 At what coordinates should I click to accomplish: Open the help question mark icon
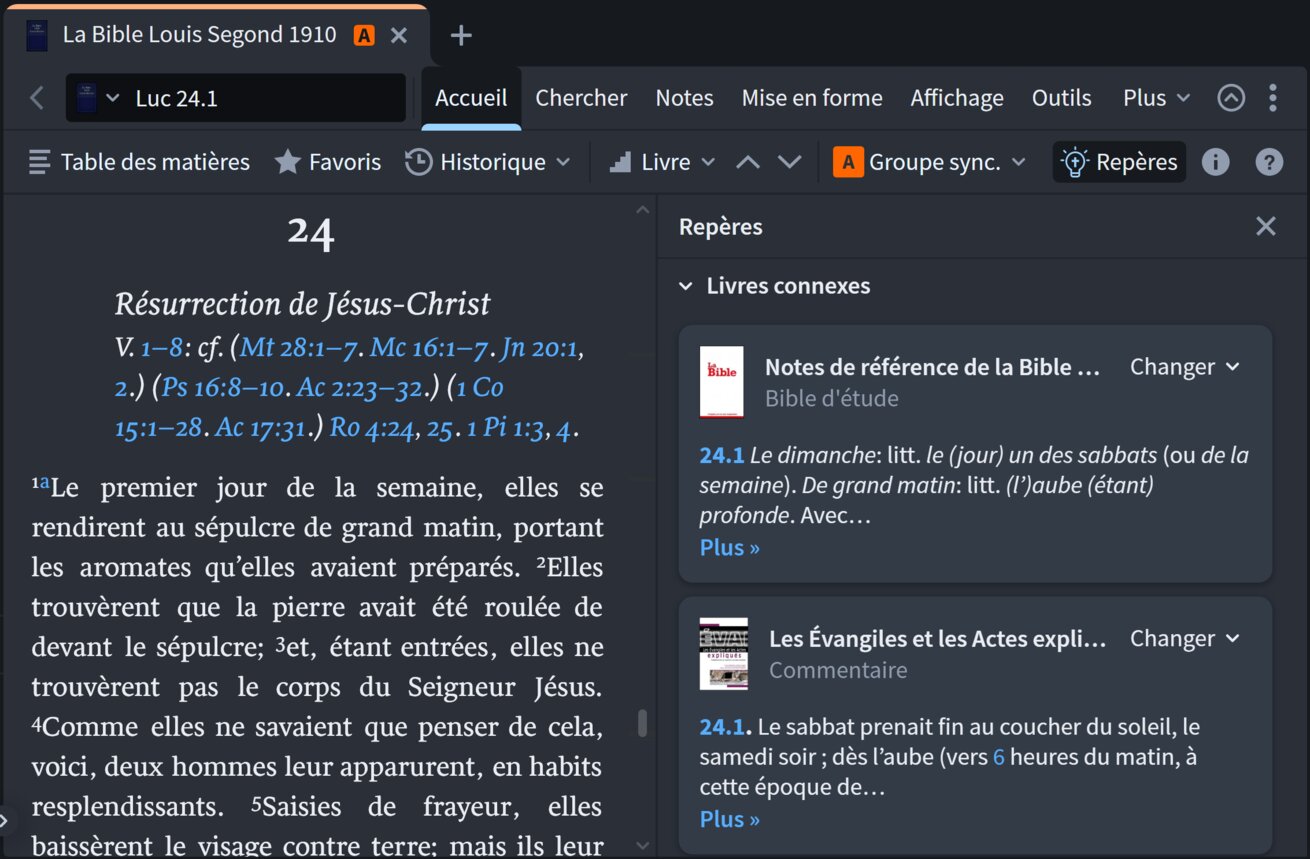tap(1269, 162)
